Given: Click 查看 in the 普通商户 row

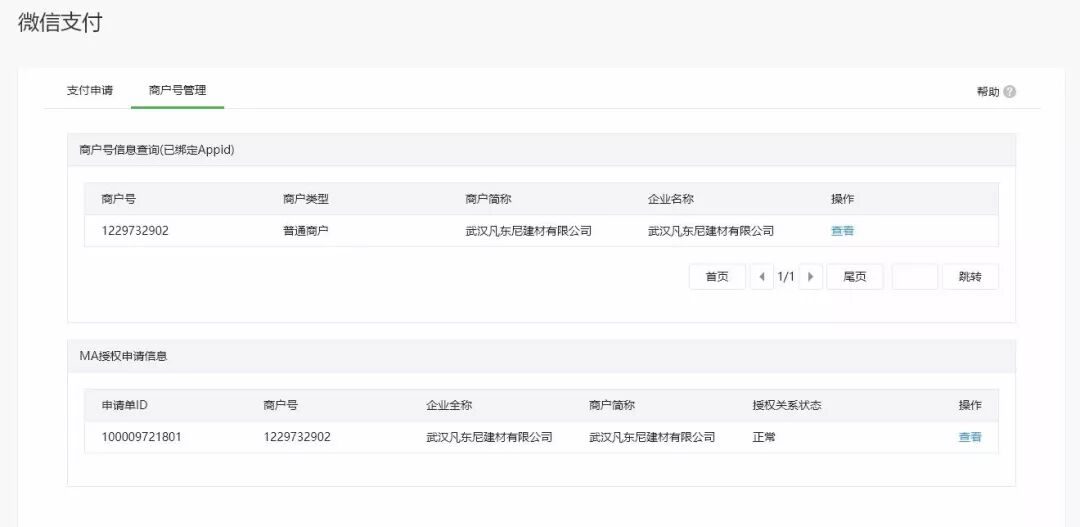Looking at the screenshot, I should [842, 231].
